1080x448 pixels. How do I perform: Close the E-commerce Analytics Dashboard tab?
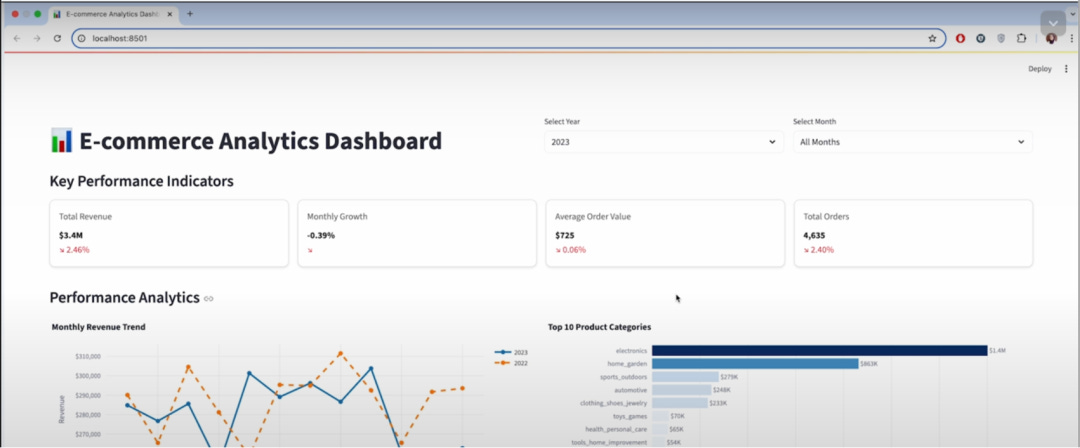click(x=170, y=14)
